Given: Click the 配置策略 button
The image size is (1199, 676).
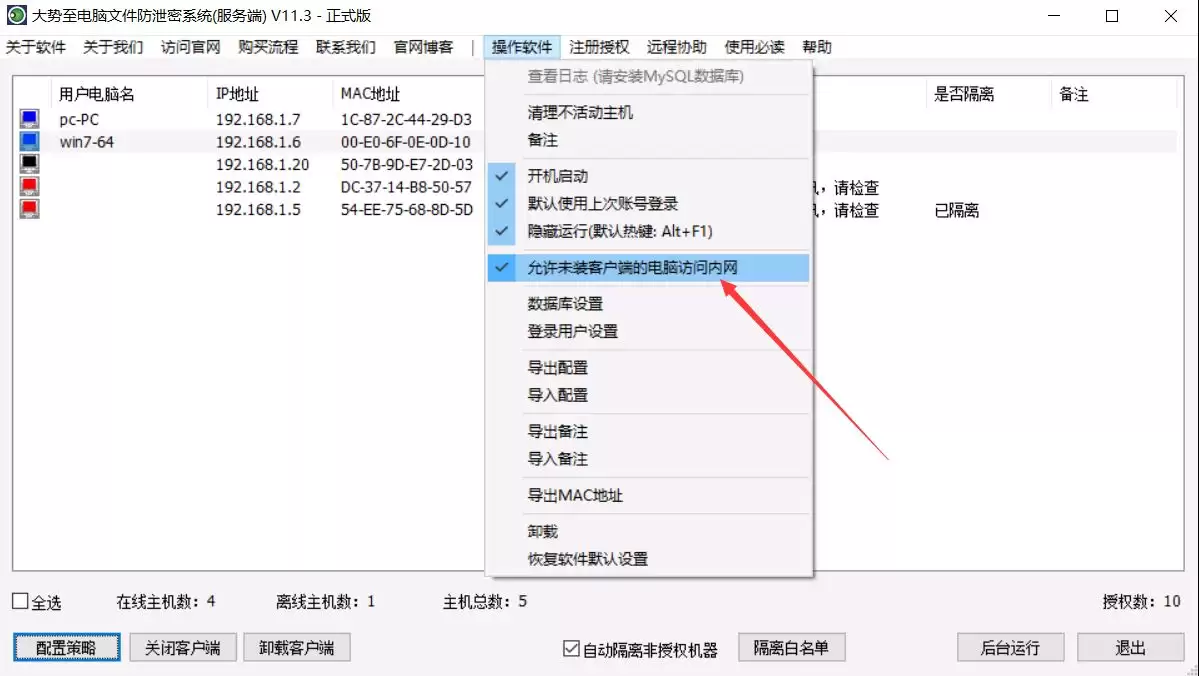Looking at the screenshot, I should click(67, 648).
